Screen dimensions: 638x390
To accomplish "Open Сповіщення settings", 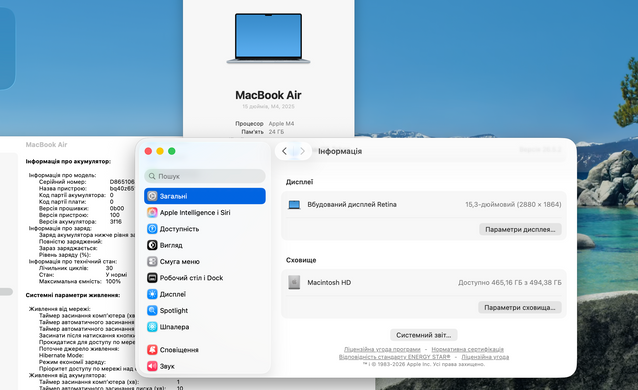I will pyautogui.click(x=205, y=350).
